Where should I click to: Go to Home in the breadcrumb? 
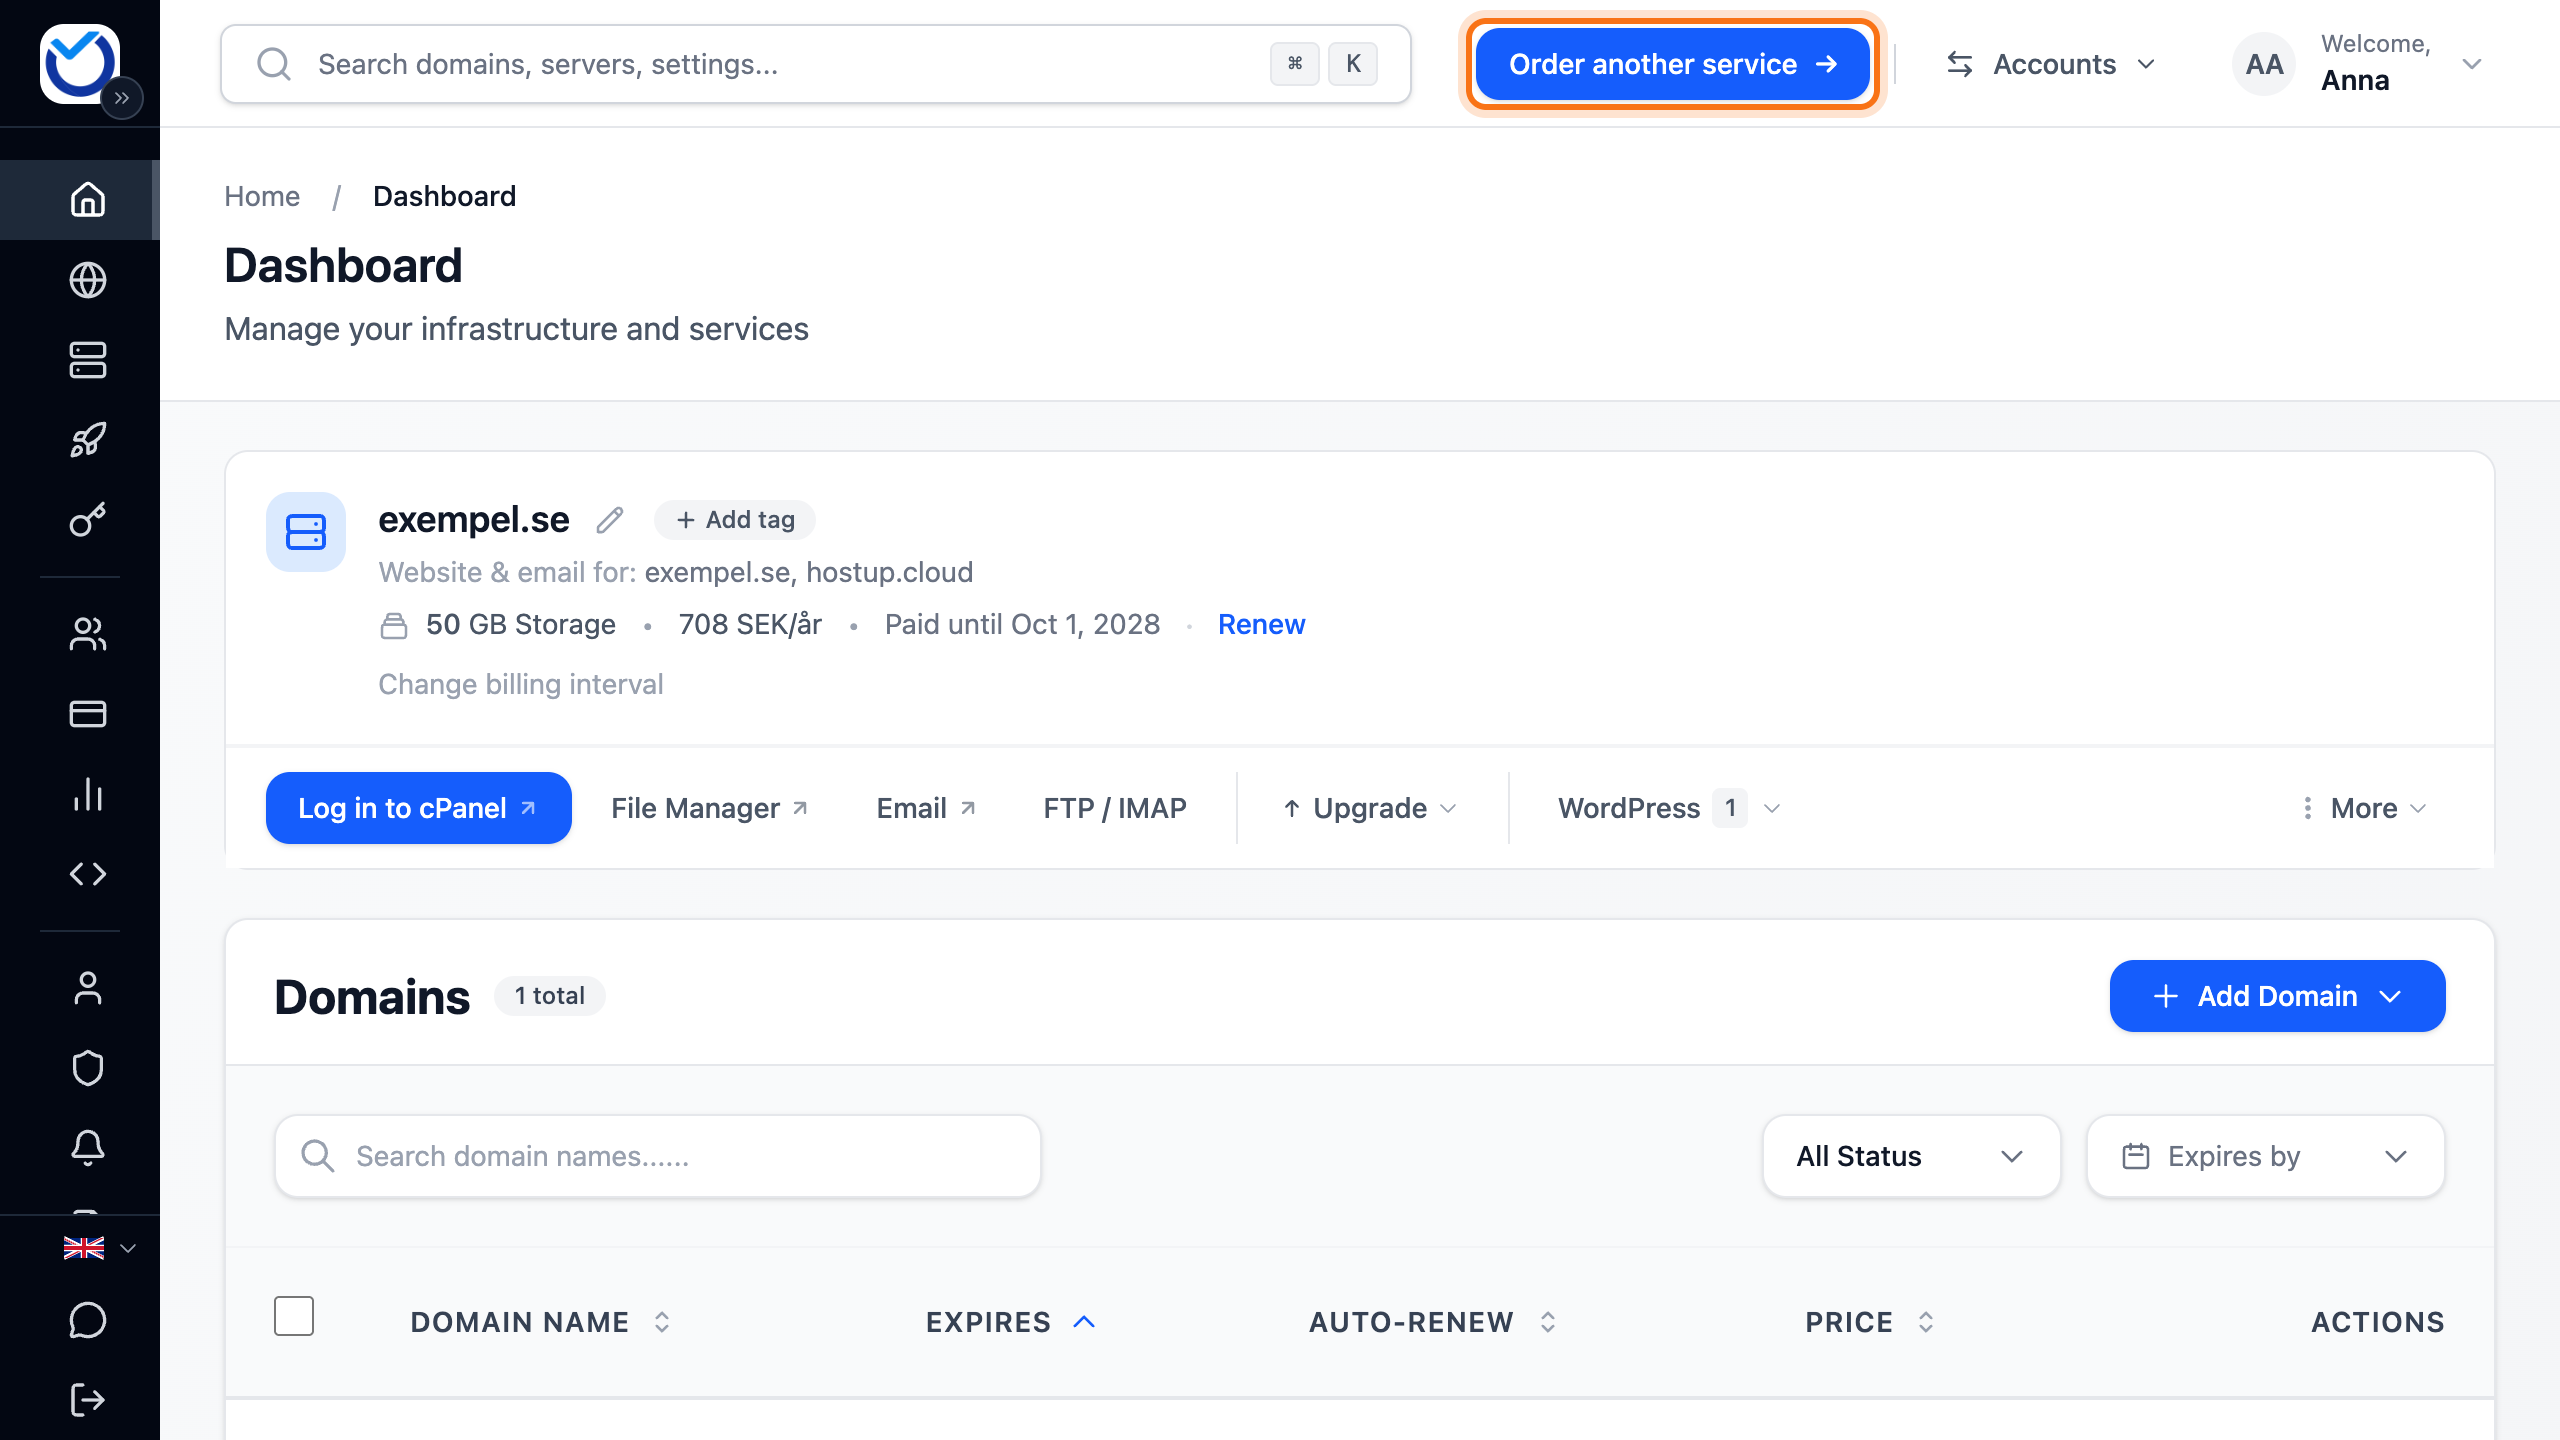(262, 196)
